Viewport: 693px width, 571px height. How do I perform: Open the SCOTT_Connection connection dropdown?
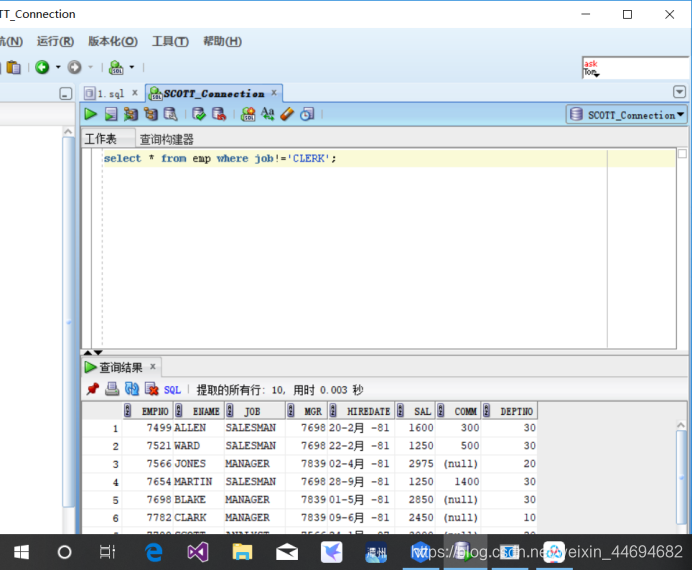[627, 114]
